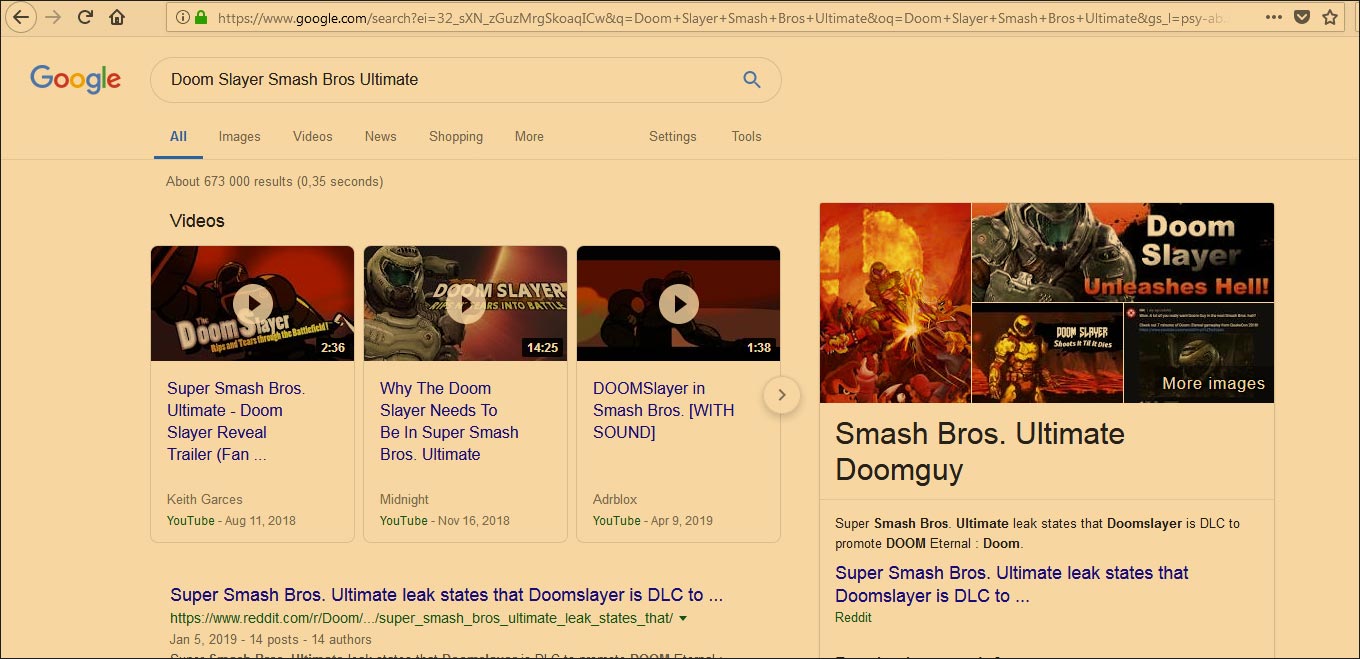Open the More search categories menu

[x=529, y=136]
